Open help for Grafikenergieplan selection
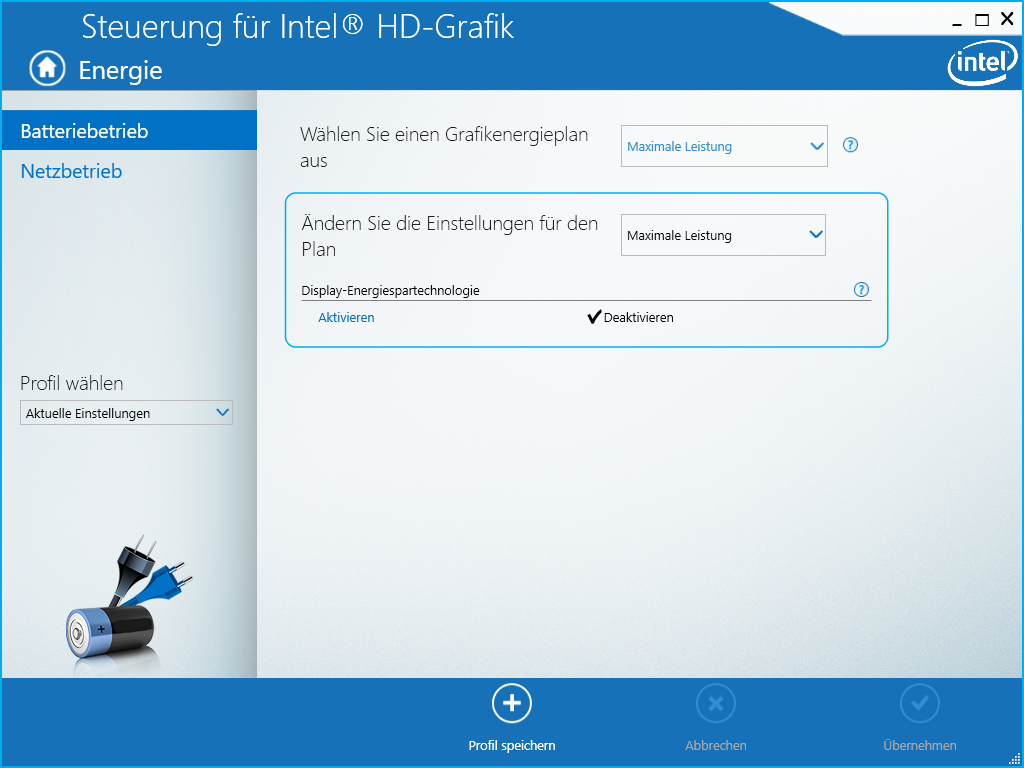 click(850, 145)
